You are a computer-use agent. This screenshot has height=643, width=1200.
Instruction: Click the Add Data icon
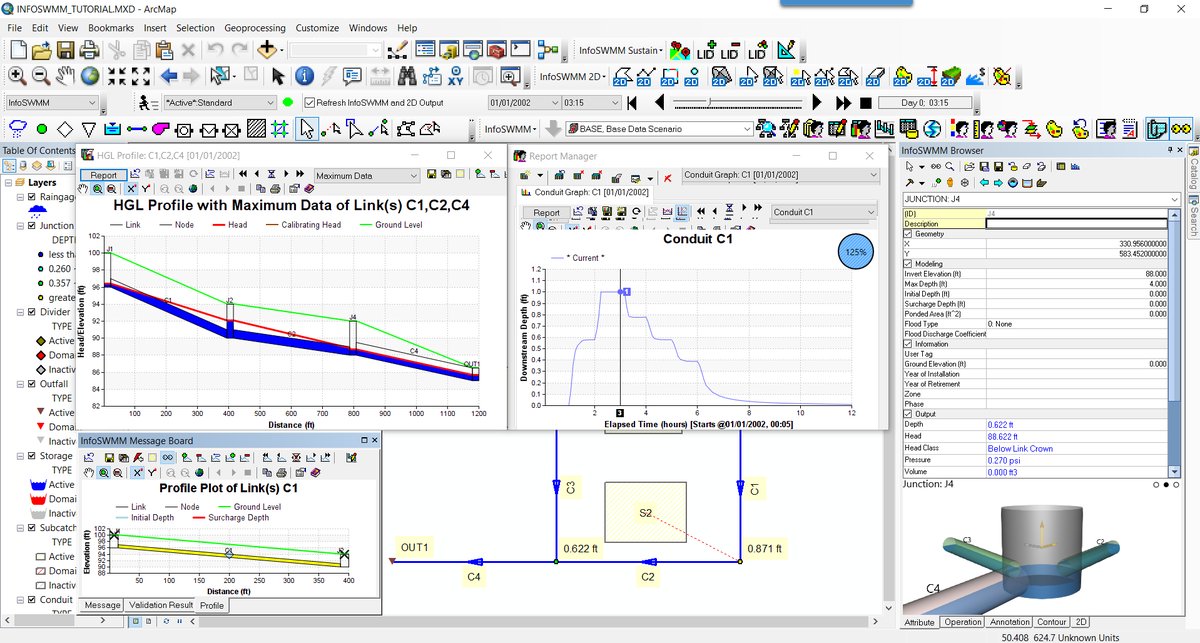click(267, 49)
